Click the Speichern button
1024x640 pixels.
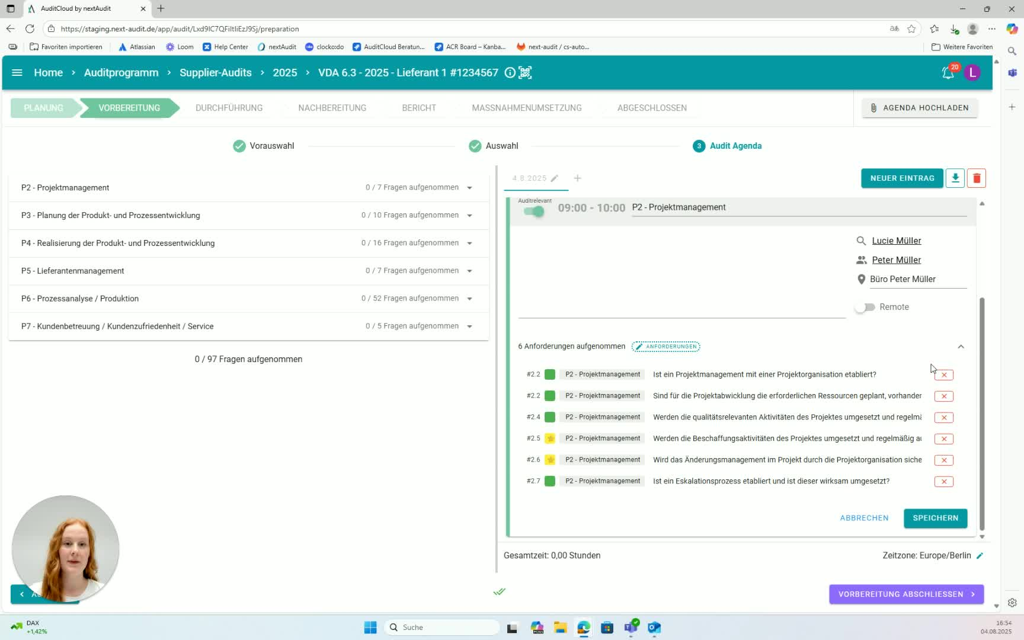935,518
